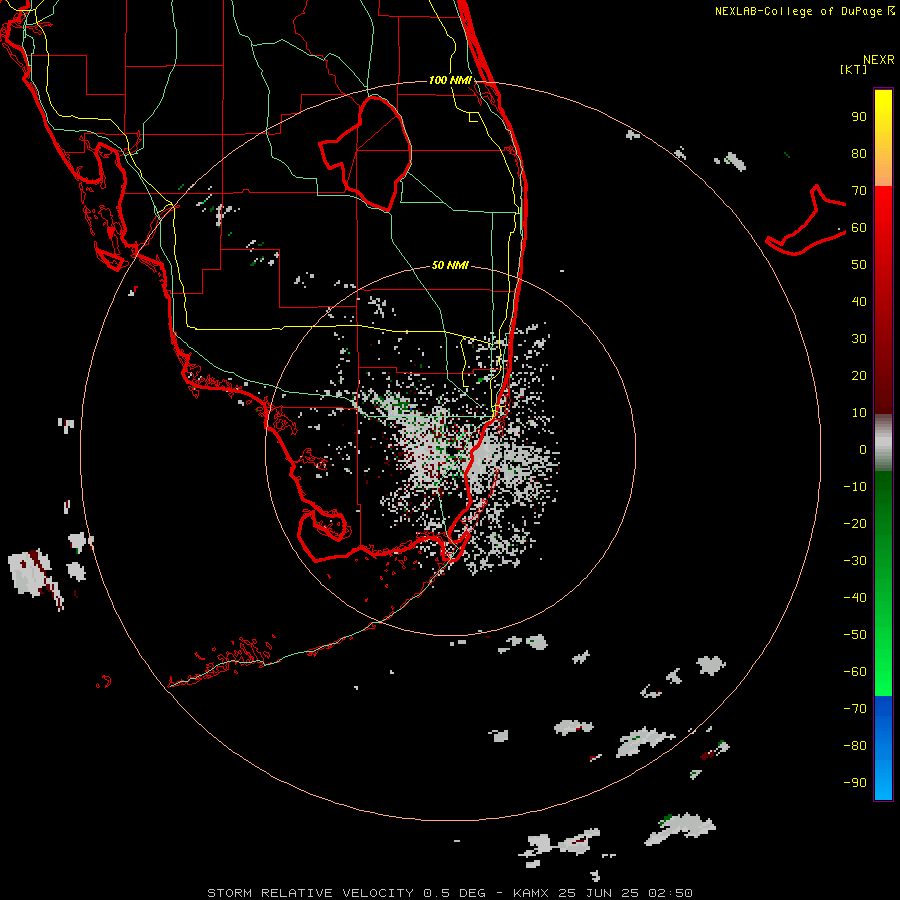
Task: Click the 20 value on velocity scale
Action: click(859, 376)
